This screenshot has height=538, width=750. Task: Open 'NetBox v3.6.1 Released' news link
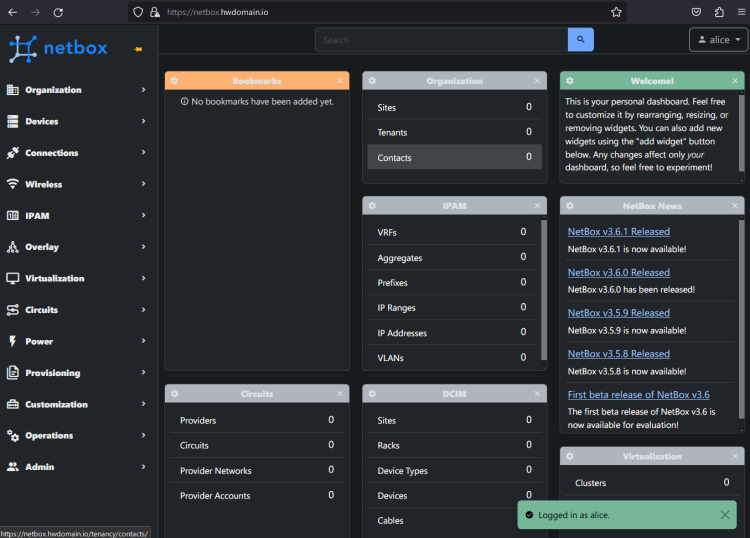tap(618, 231)
